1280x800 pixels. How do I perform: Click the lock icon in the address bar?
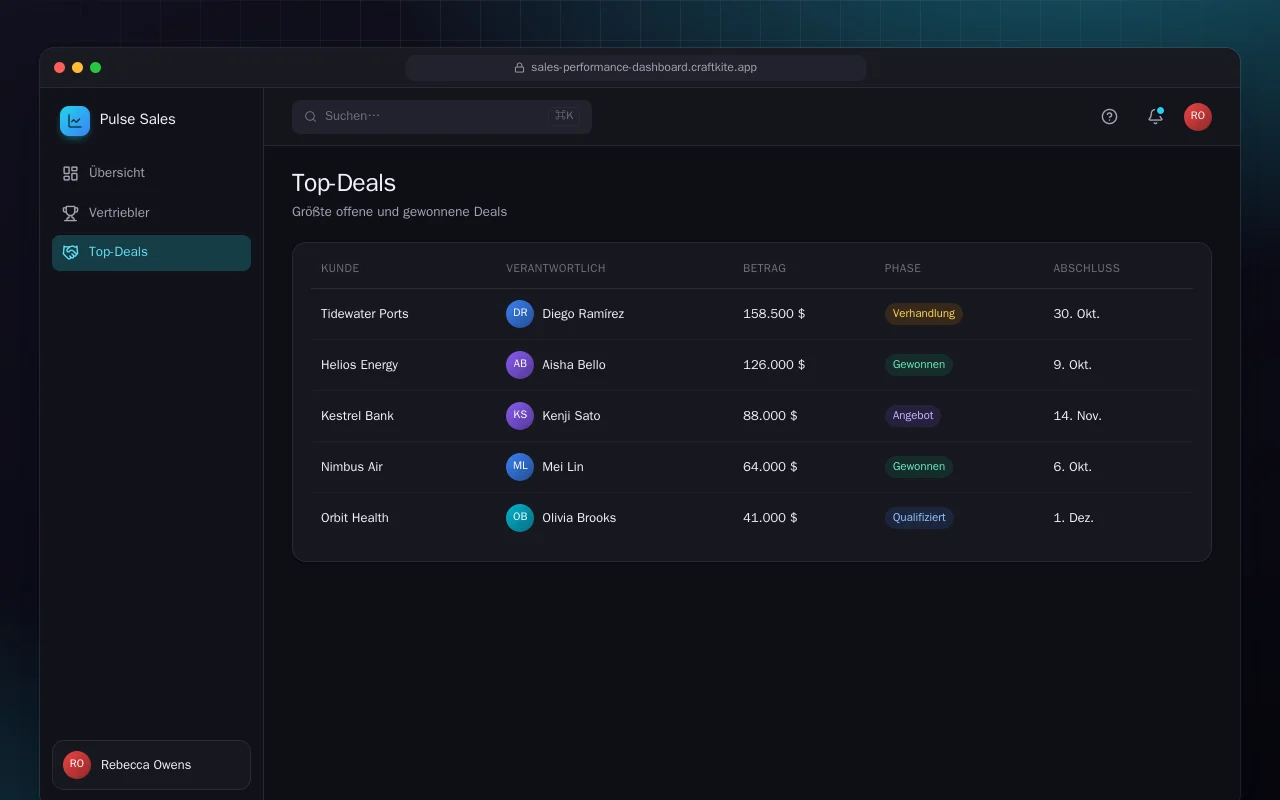[x=520, y=68]
